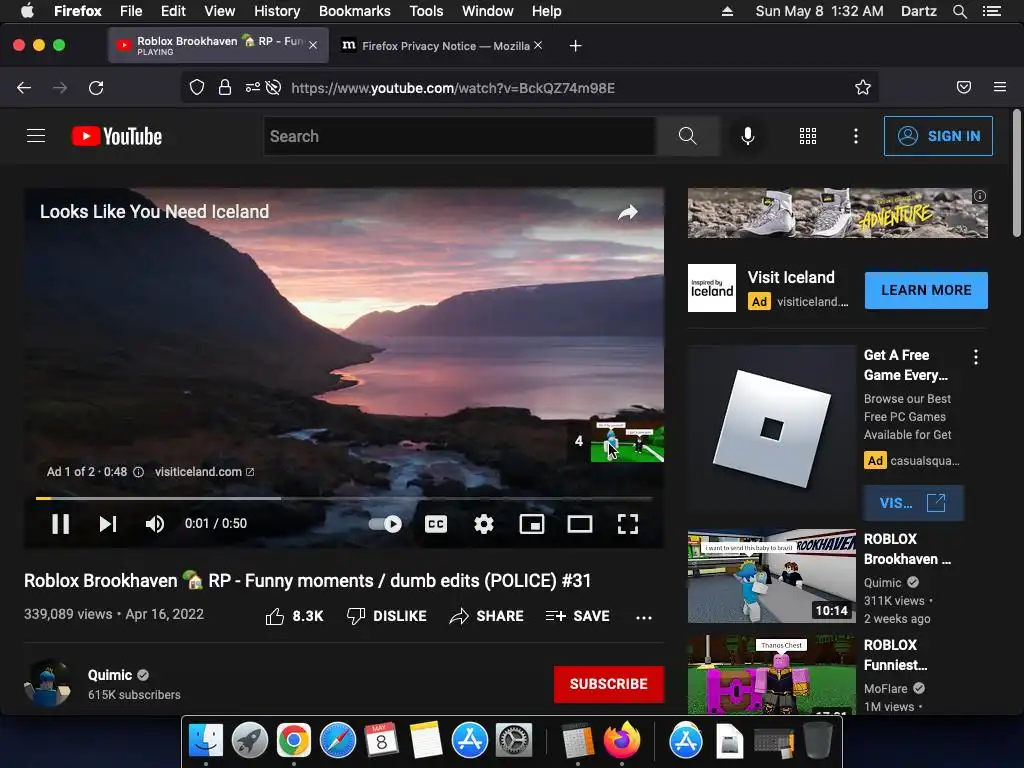The height and width of the screenshot is (768, 1024).
Task: Switch to theater mode icon
Action: point(580,524)
